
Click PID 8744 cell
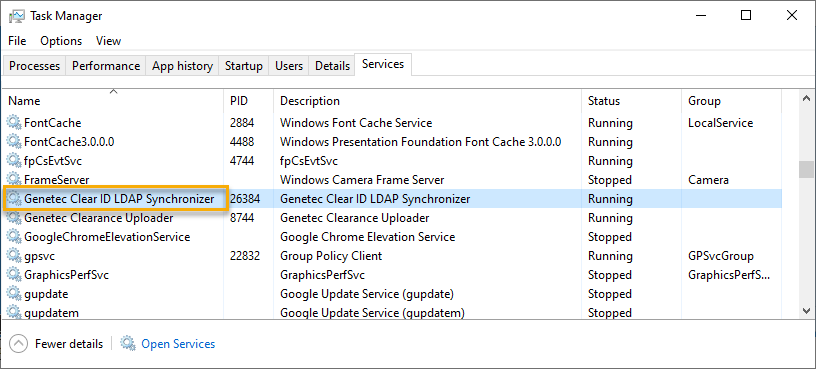point(242,218)
